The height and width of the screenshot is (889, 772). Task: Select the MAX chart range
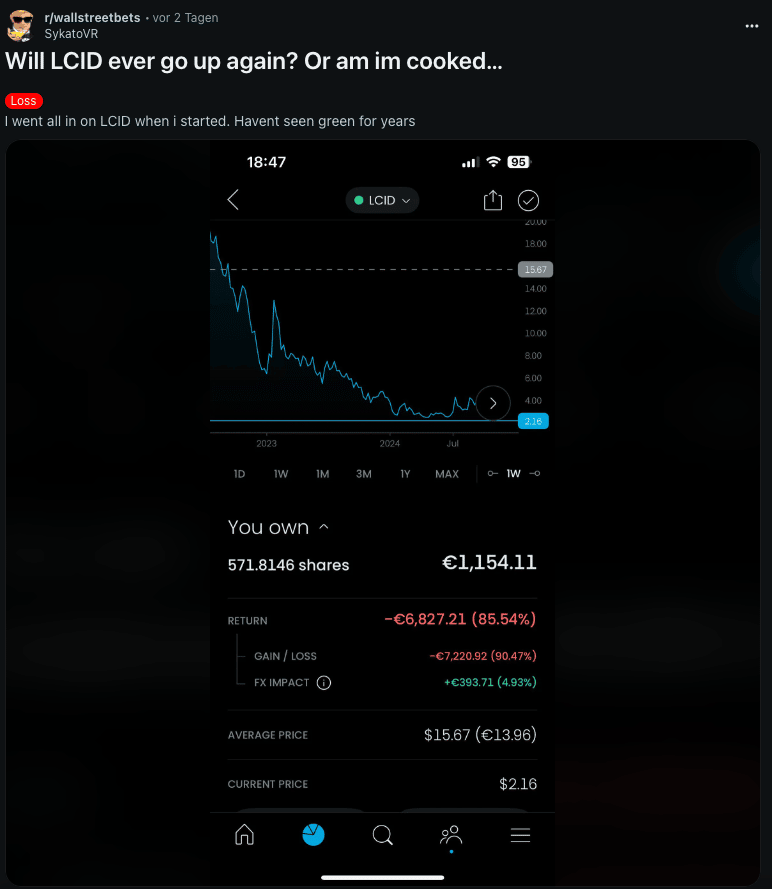[447, 474]
